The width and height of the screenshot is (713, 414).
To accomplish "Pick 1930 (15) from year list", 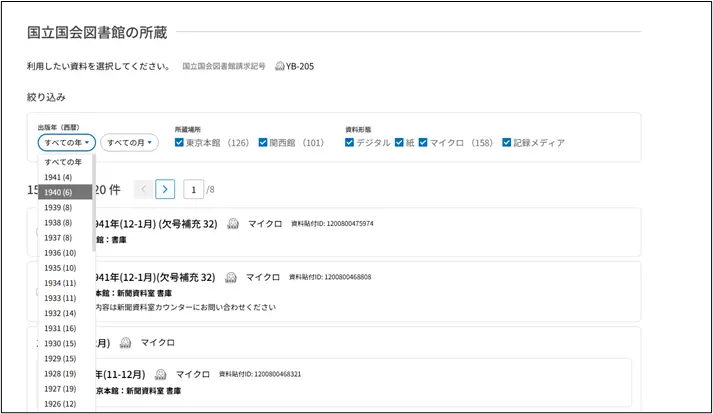I will (65, 343).
